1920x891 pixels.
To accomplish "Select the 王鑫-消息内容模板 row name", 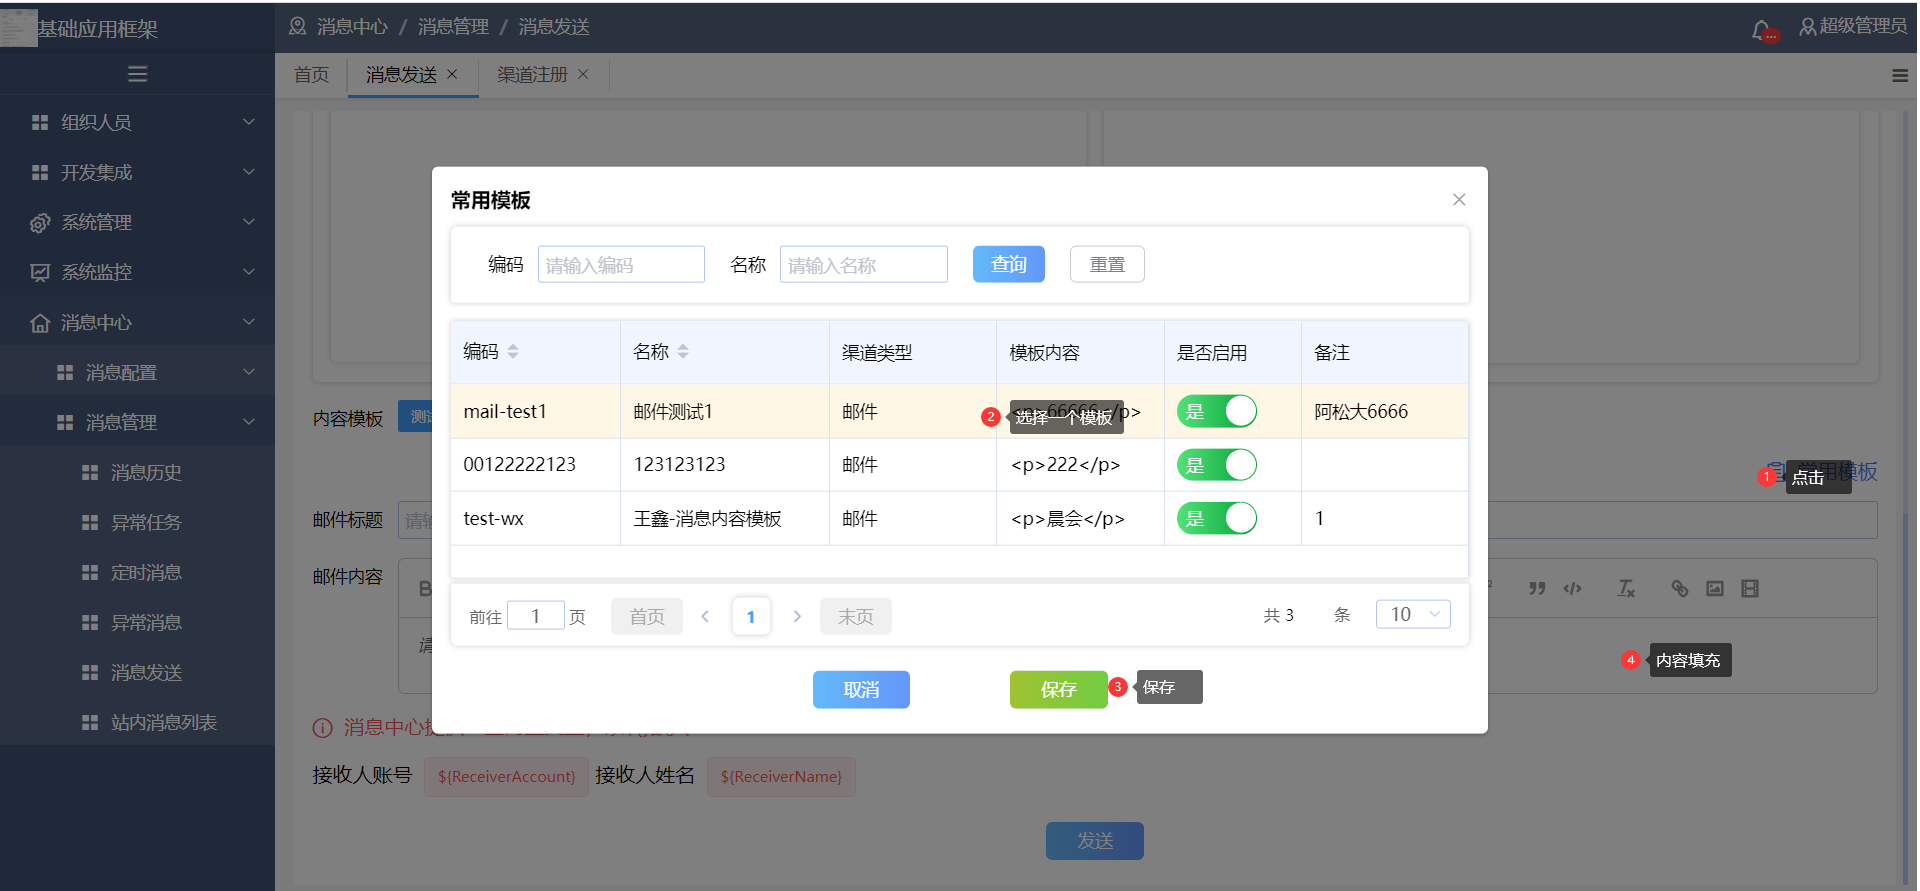I will coord(707,518).
